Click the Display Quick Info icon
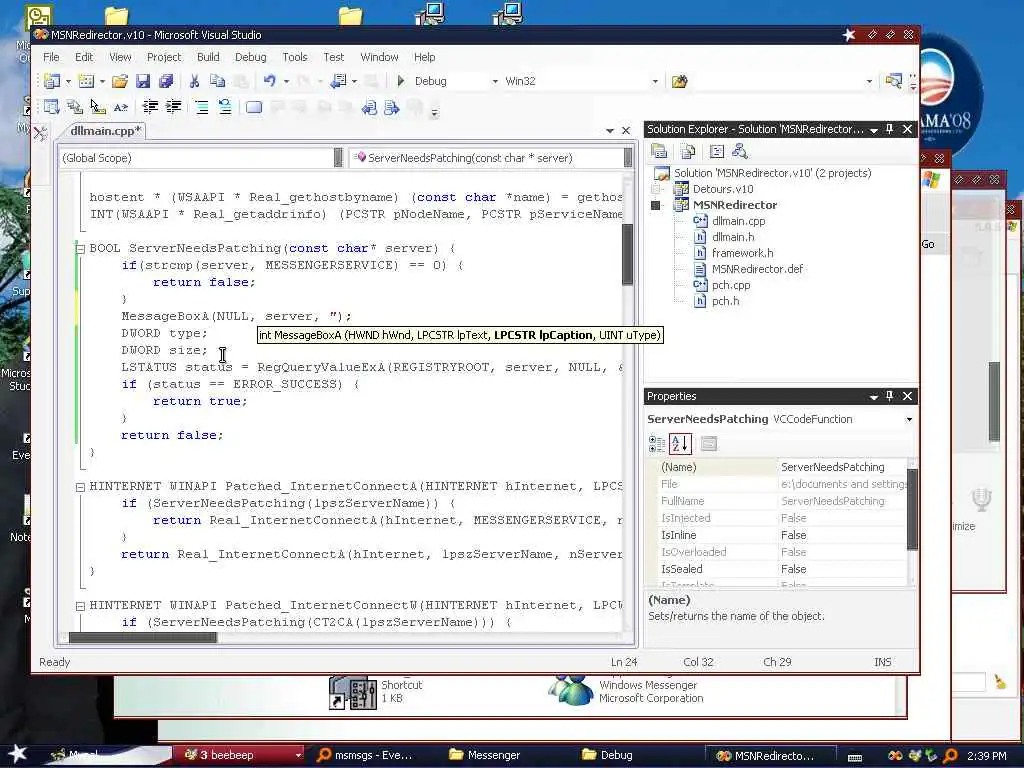The image size is (1024, 768). 97,107
